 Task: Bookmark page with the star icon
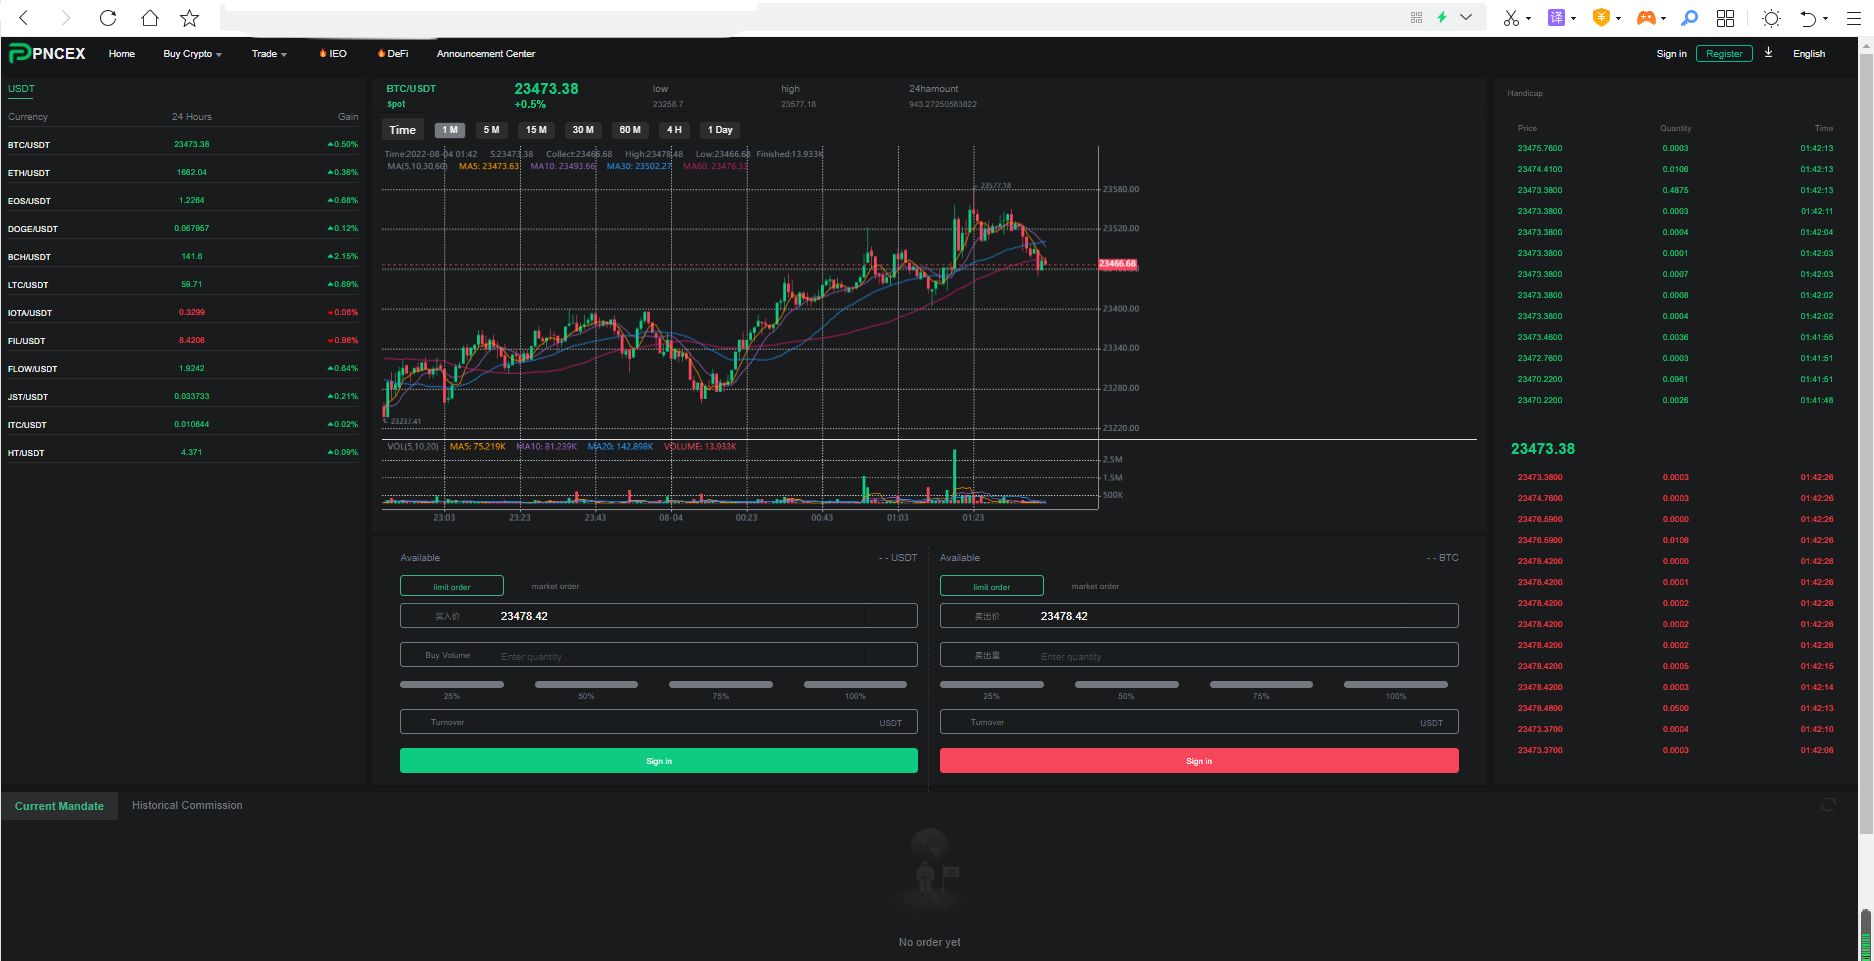189,18
